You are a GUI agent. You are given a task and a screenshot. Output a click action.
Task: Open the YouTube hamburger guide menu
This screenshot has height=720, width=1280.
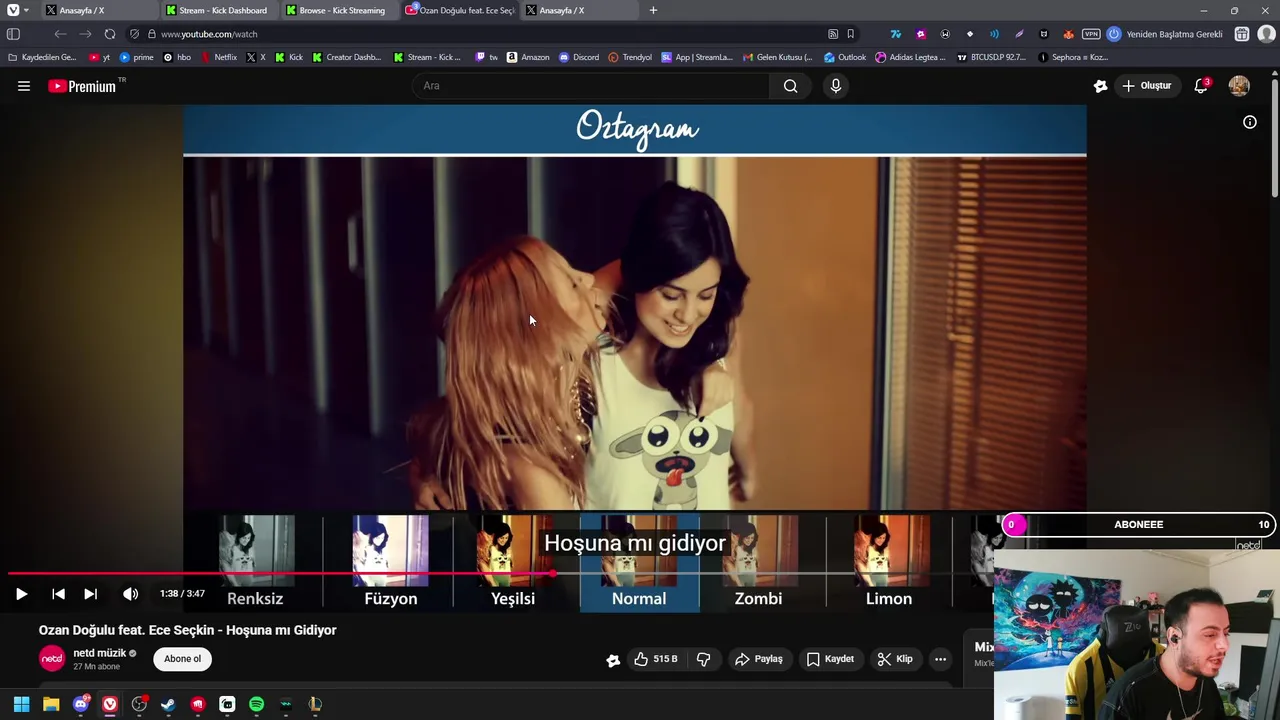24,86
